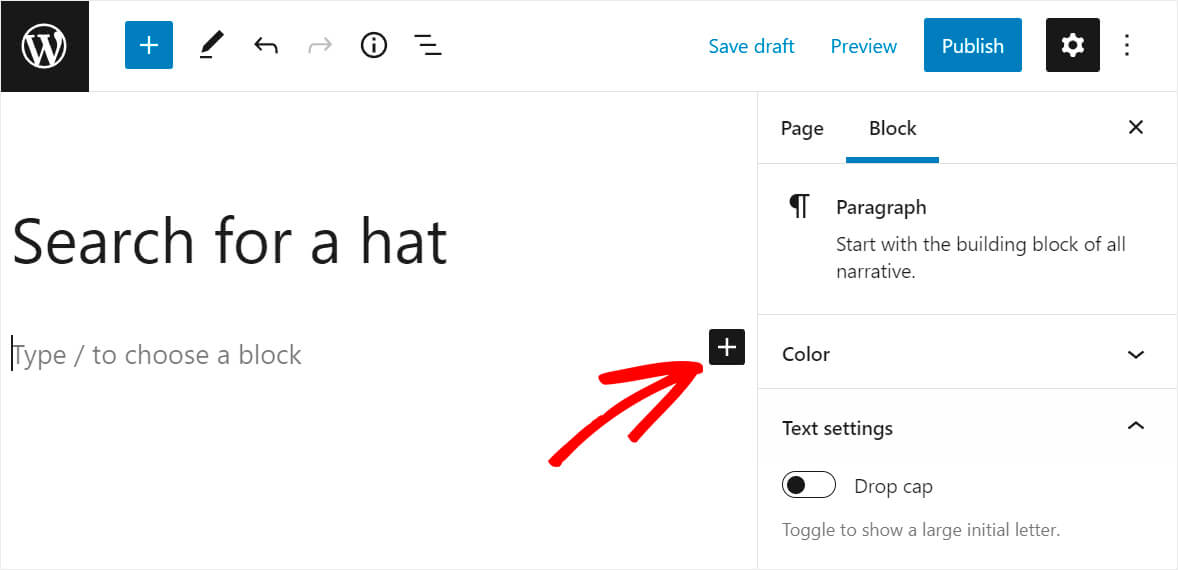Click the Paragraph block pilcrow icon

pos(799,206)
